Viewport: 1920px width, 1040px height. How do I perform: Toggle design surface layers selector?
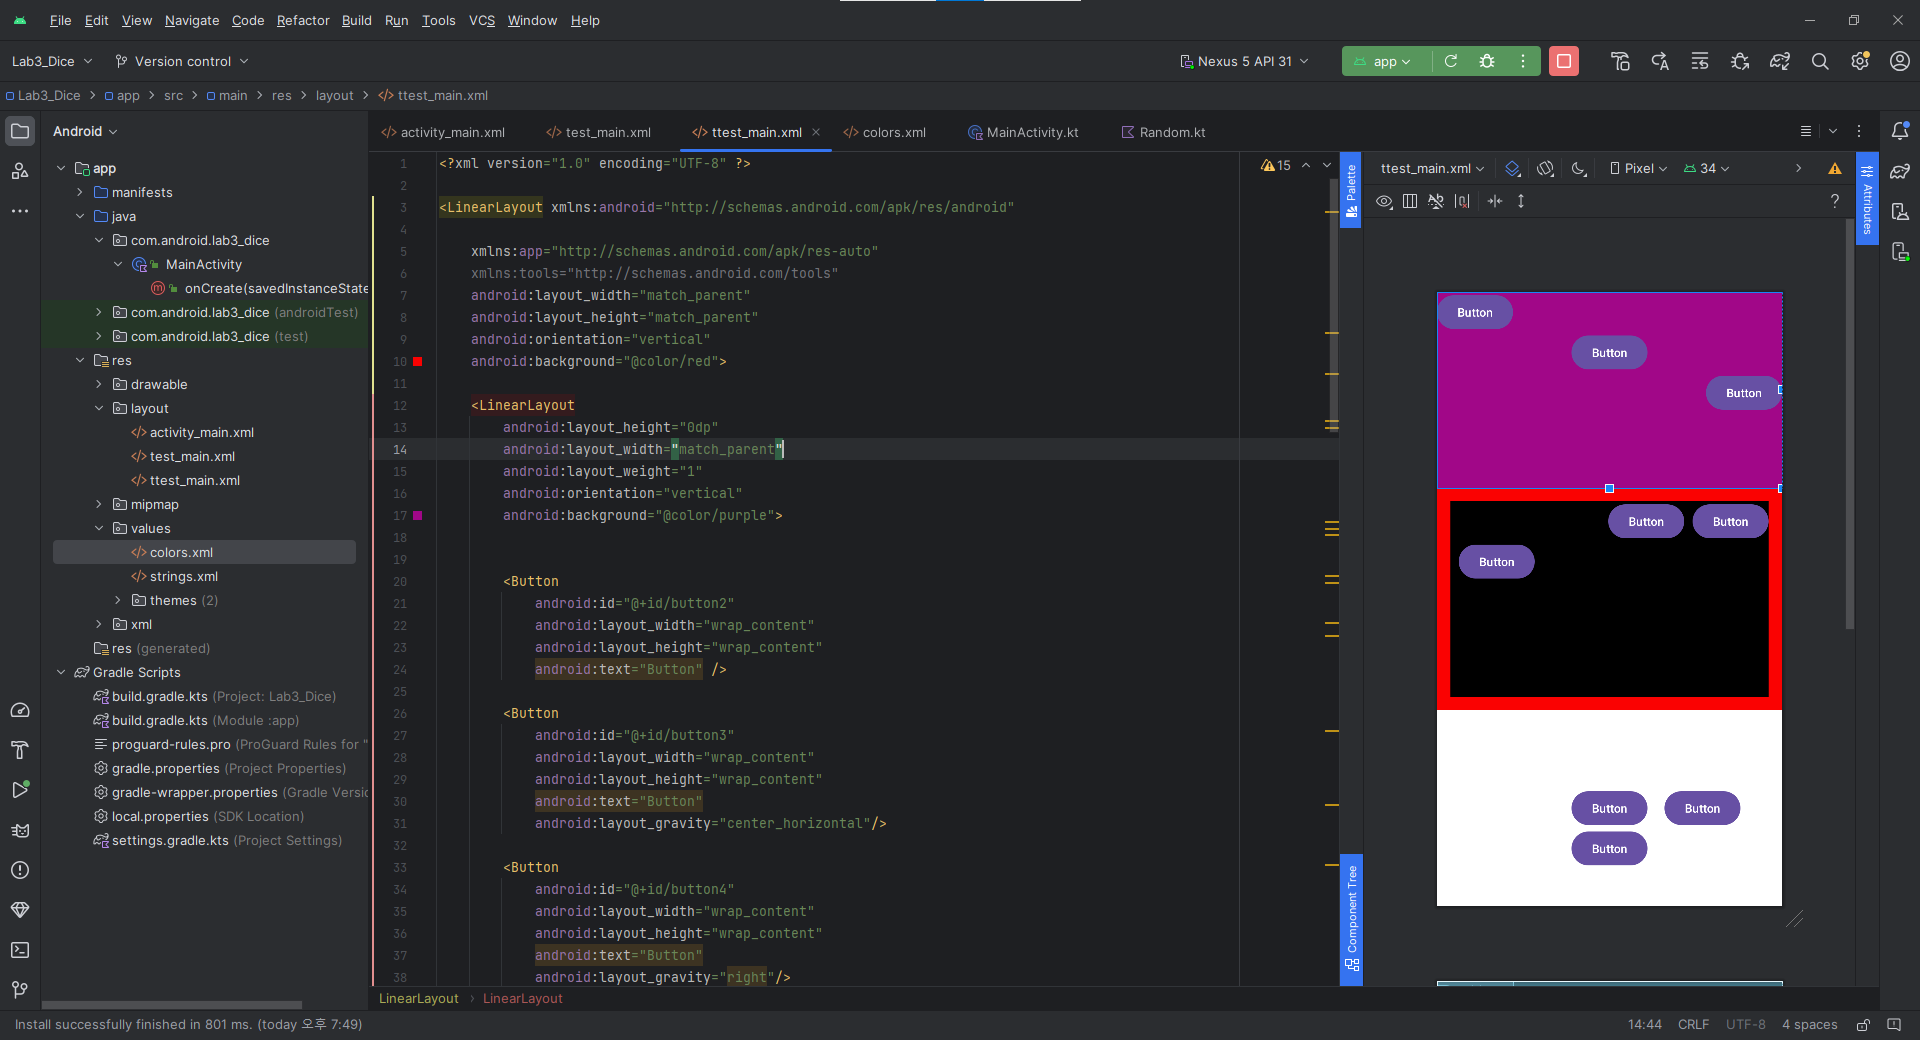coord(1513,168)
